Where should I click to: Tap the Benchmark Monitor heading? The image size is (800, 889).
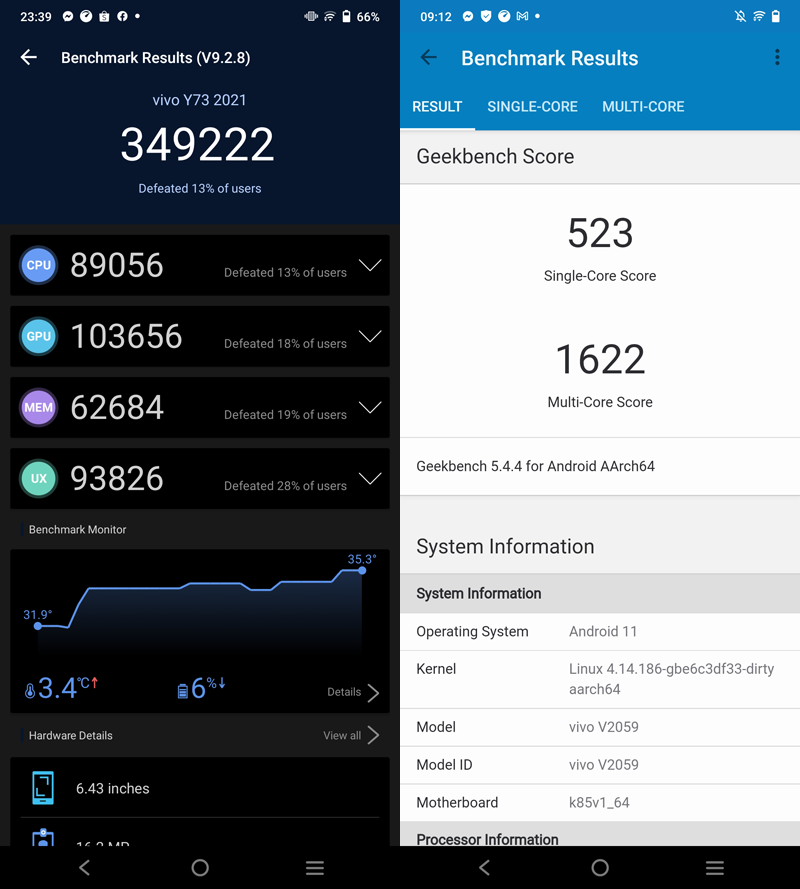pyautogui.click(x=77, y=529)
